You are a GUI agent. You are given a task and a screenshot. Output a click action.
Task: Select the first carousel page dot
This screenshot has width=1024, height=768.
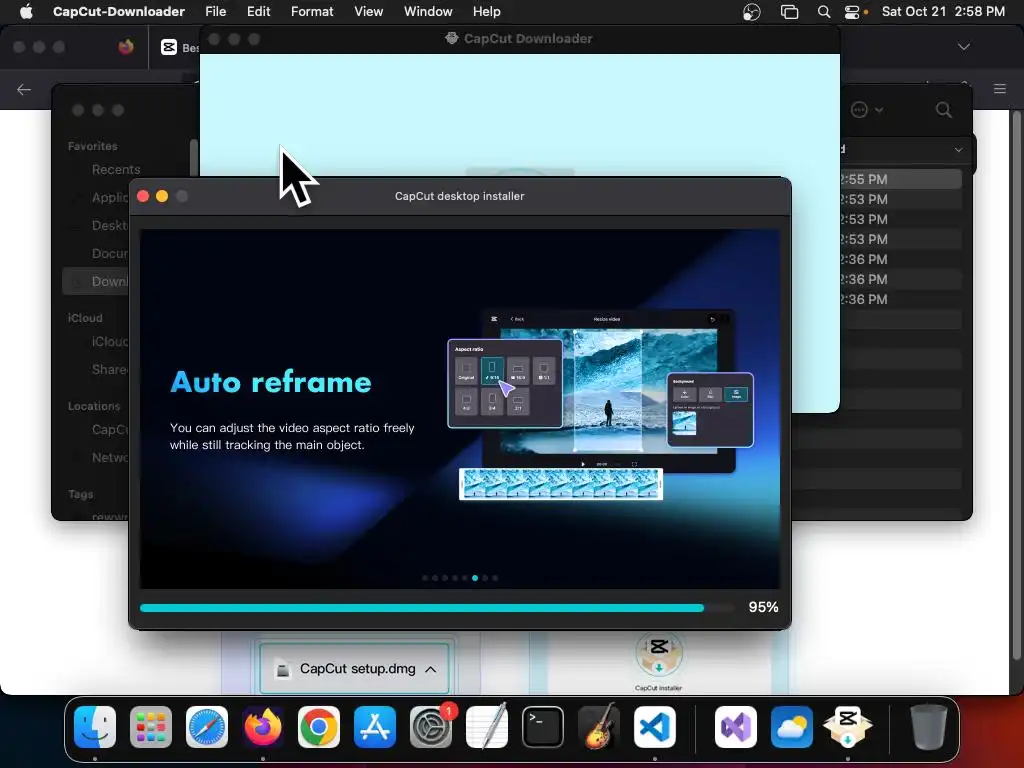click(425, 578)
